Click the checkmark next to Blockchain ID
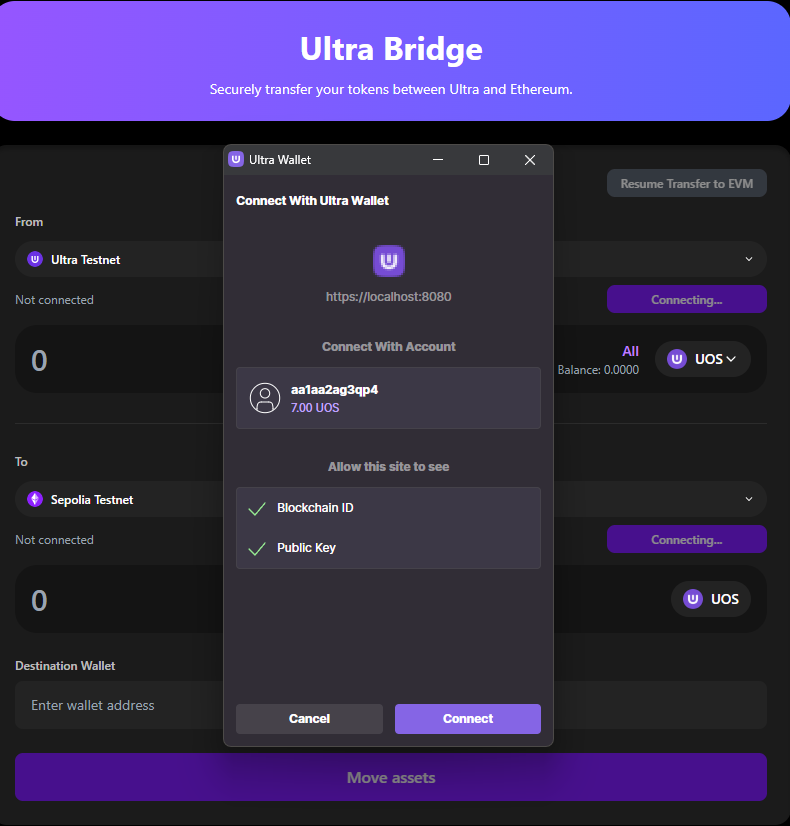This screenshot has width=790, height=826. pos(257,507)
